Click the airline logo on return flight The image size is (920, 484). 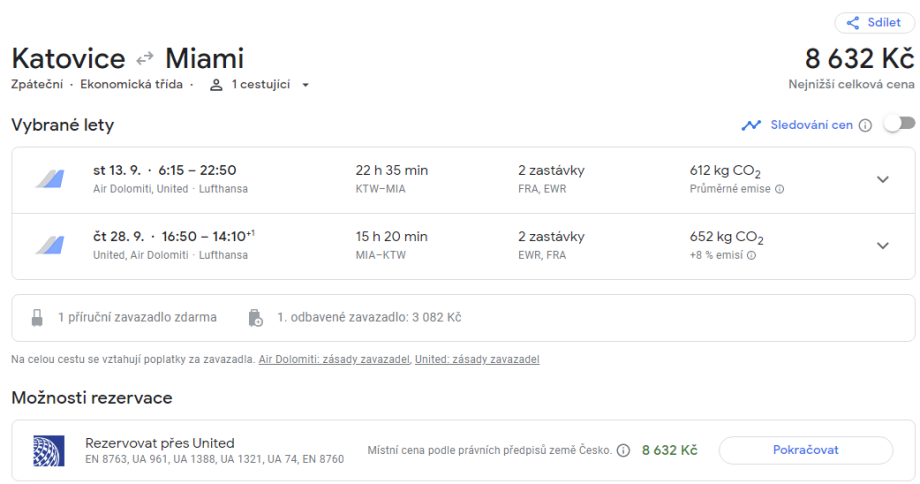(x=49, y=245)
